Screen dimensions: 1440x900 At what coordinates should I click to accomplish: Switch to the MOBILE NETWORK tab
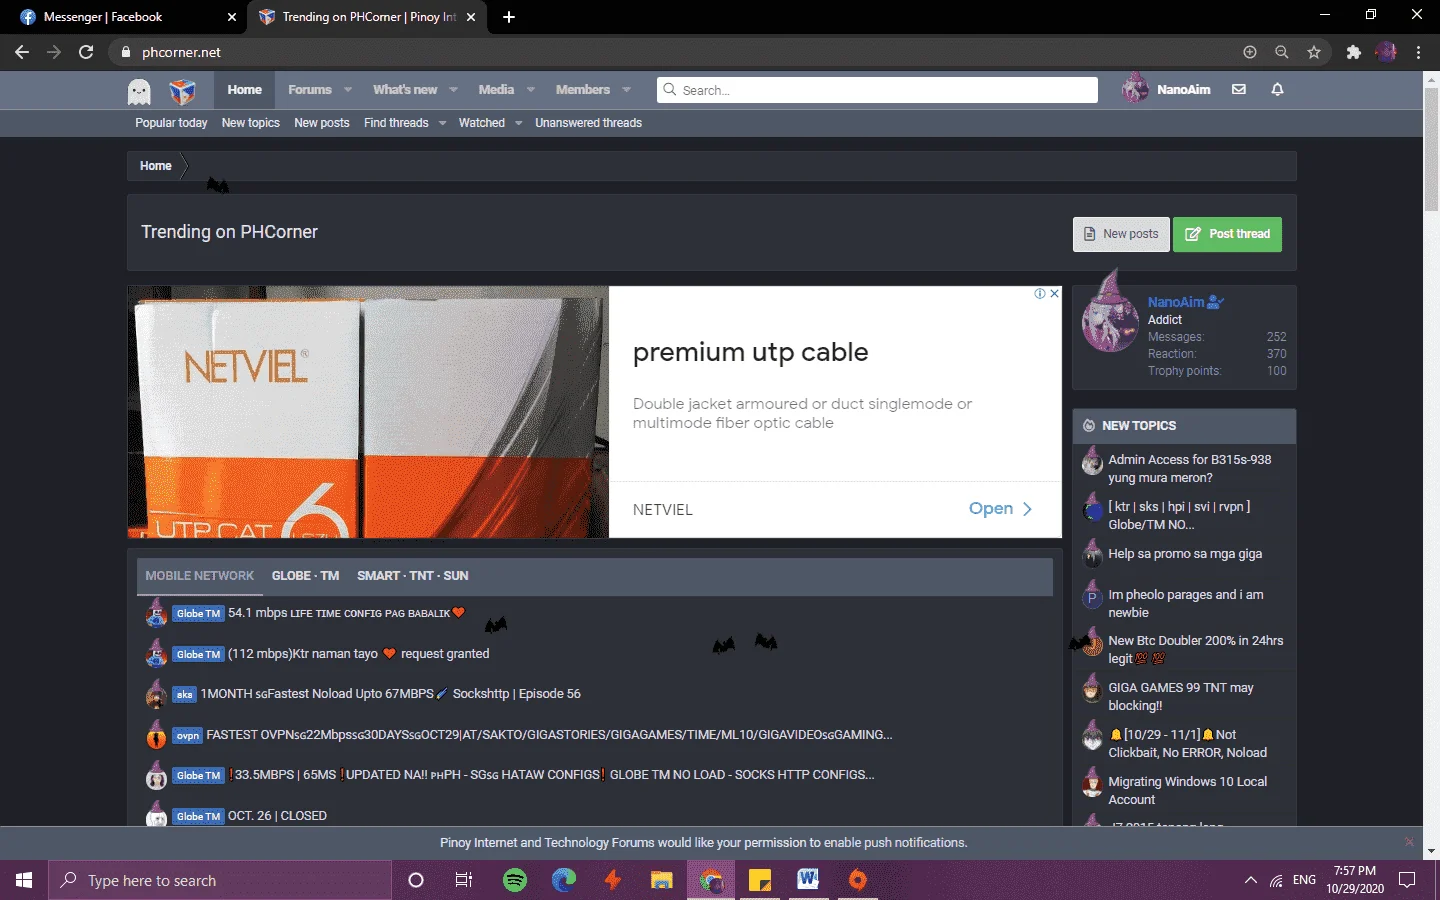click(200, 576)
